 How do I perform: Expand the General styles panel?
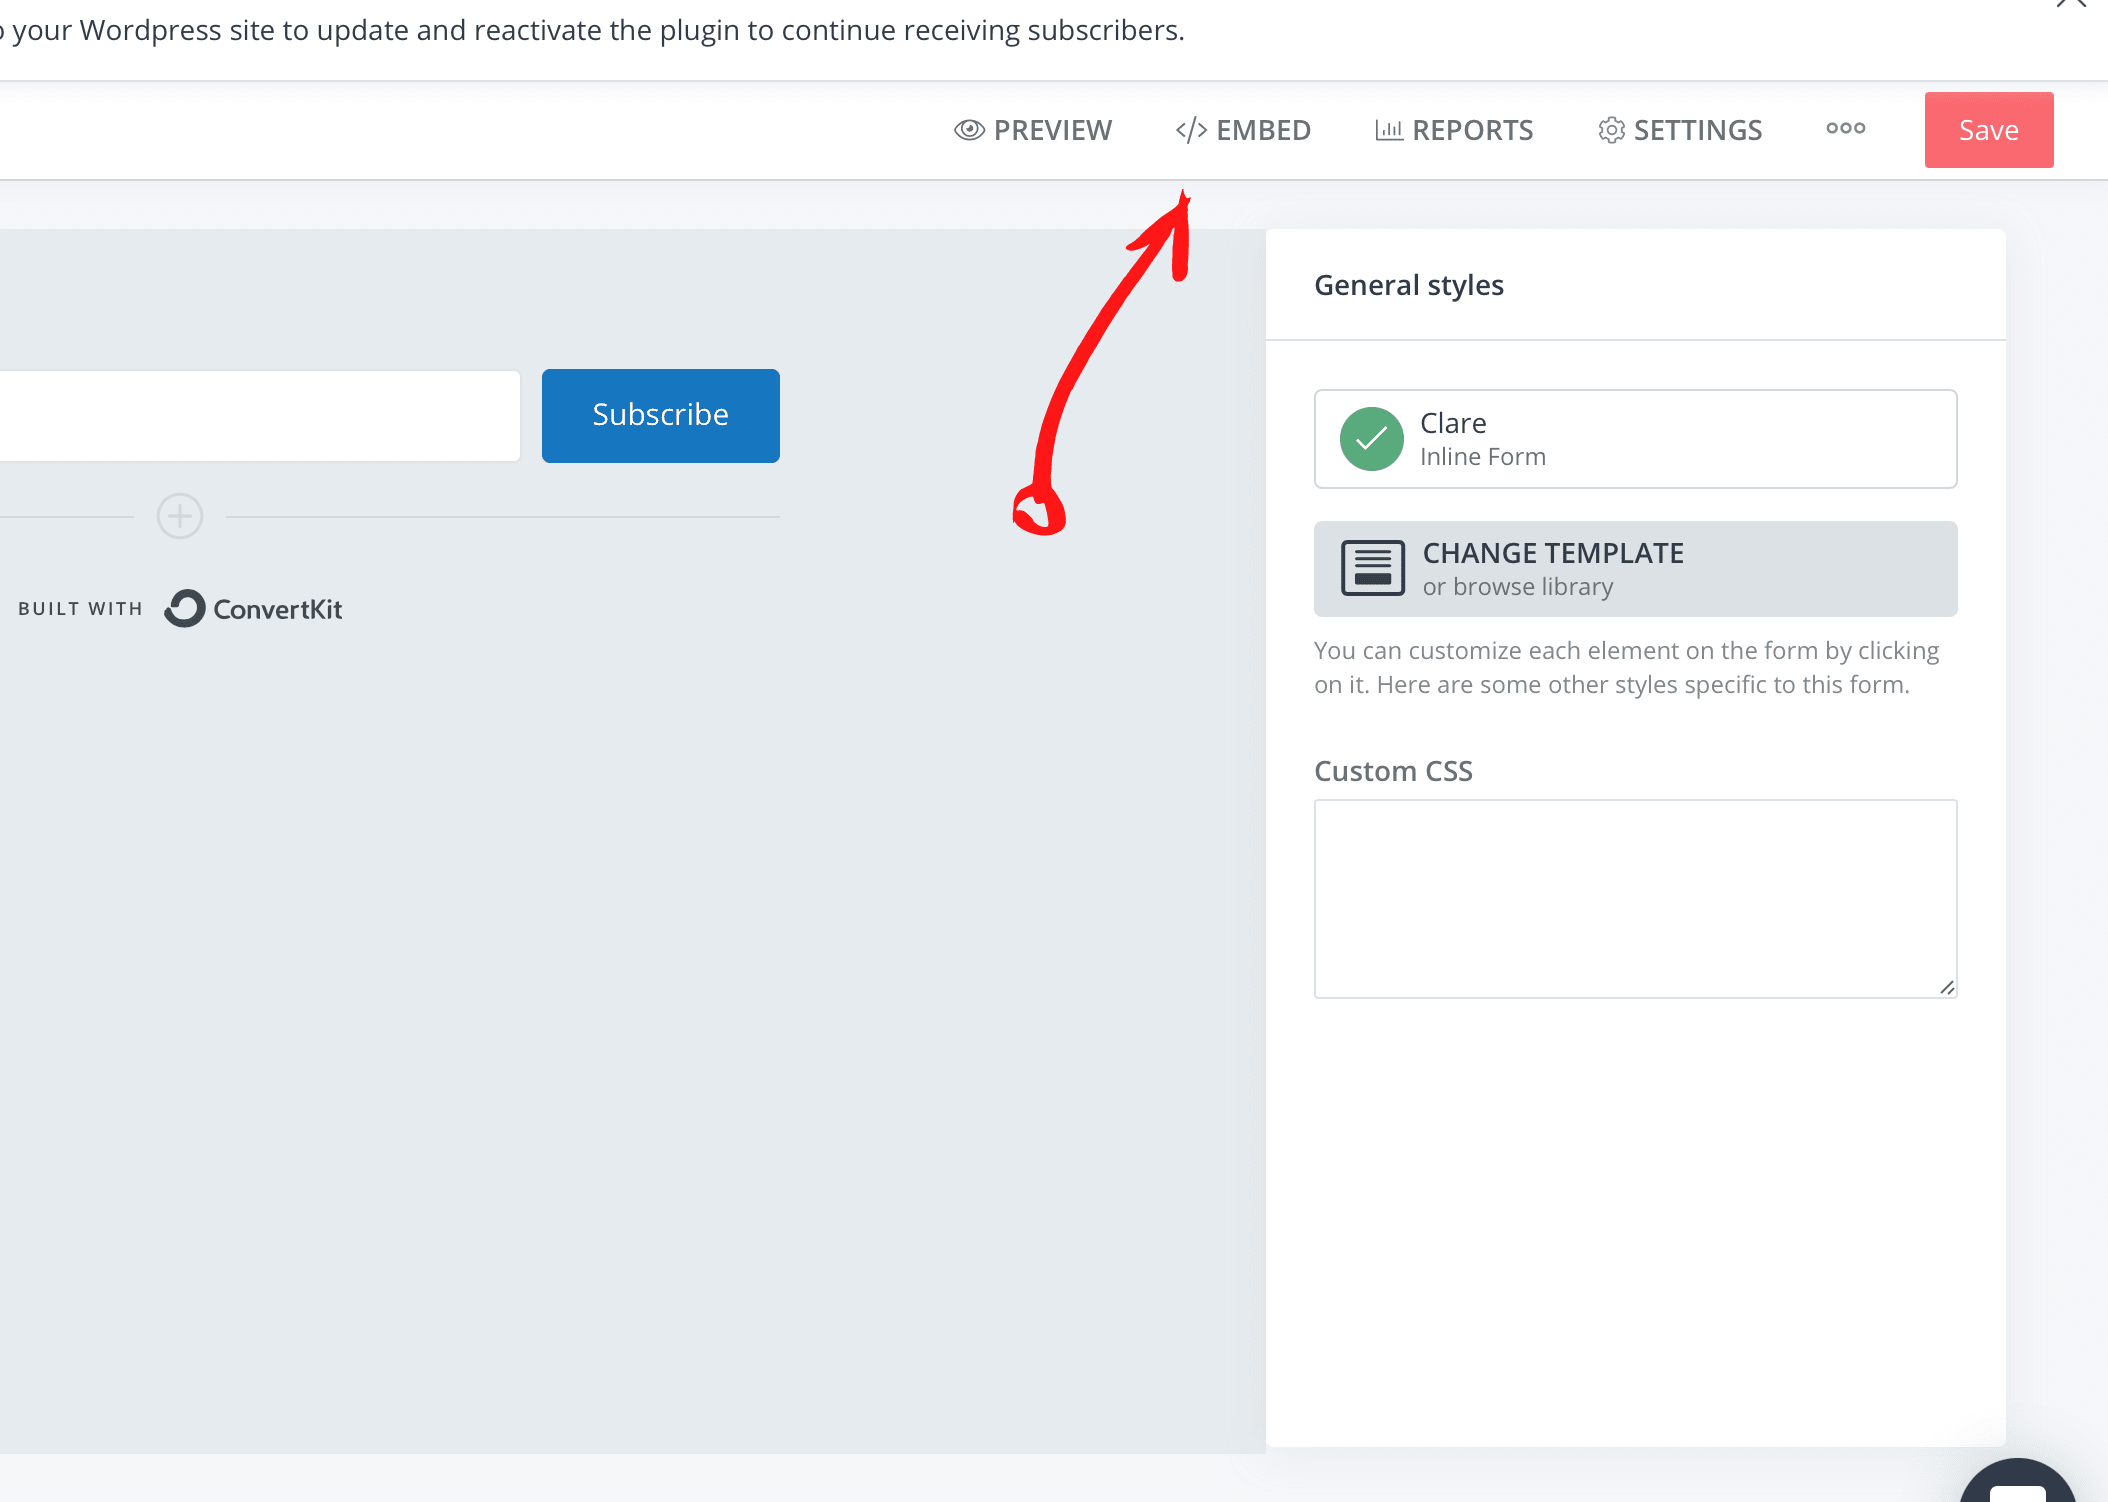pyautogui.click(x=1409, y=284)
